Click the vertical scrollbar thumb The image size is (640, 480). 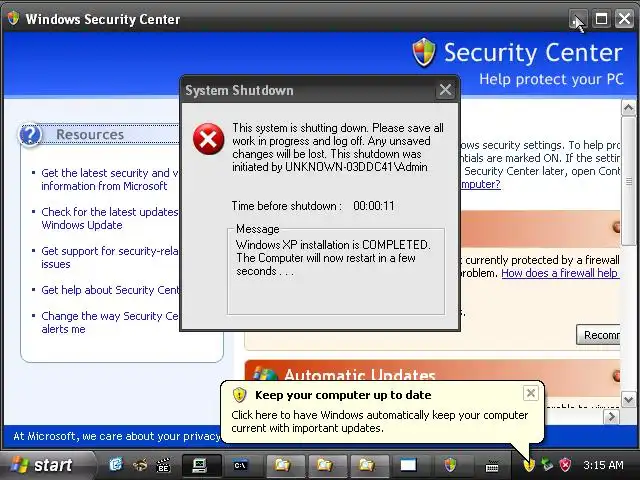(x=628, y=181)
